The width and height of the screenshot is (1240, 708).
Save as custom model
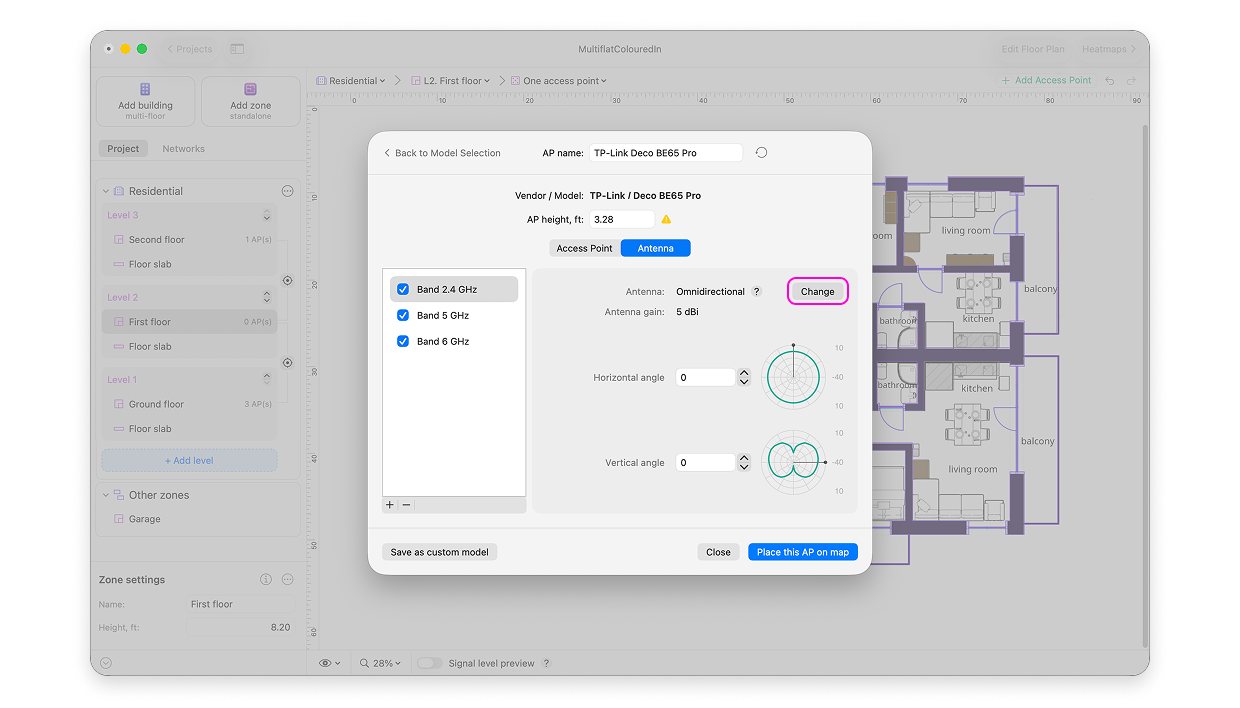click(440, 552)
